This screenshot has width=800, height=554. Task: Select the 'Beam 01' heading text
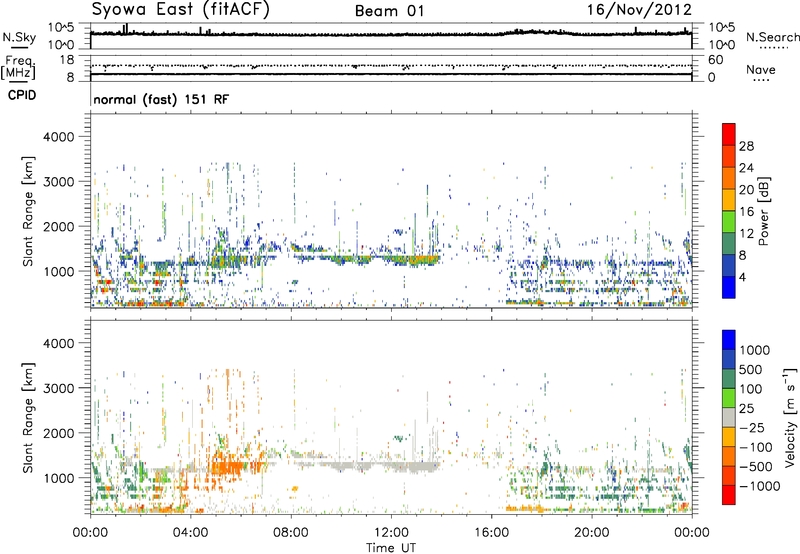coord(389,11)
